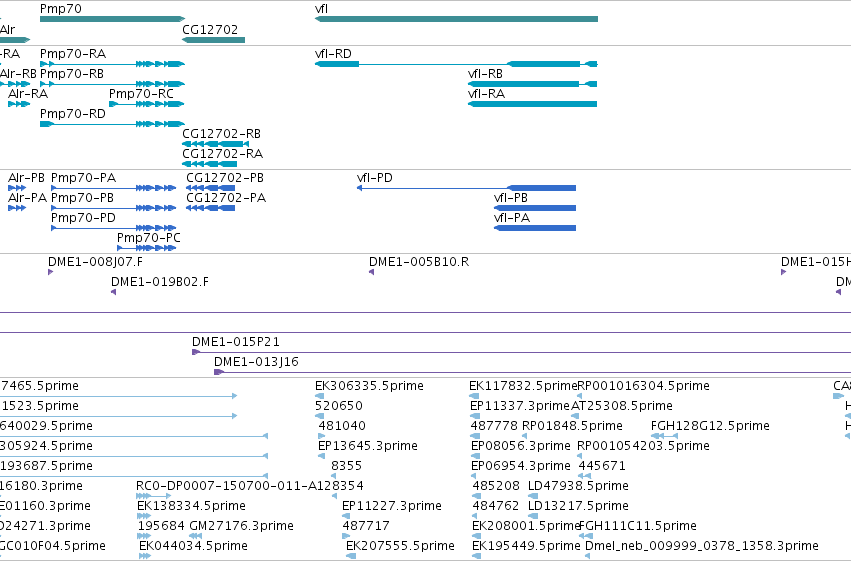
Task: Click the vfl gene span bar
Action: [x=456, y=19]
